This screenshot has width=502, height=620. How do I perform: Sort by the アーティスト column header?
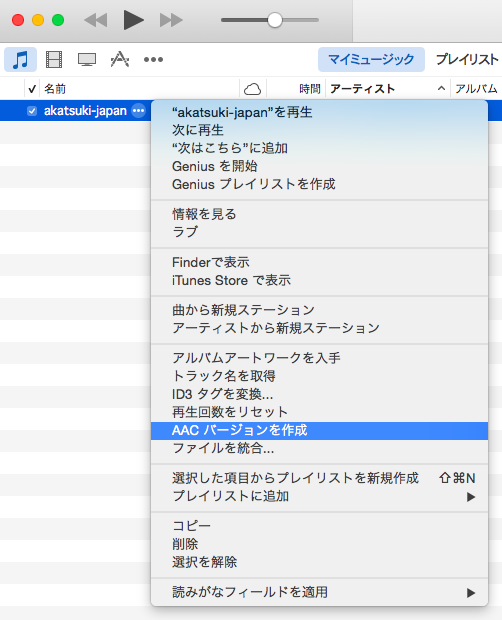362,89
